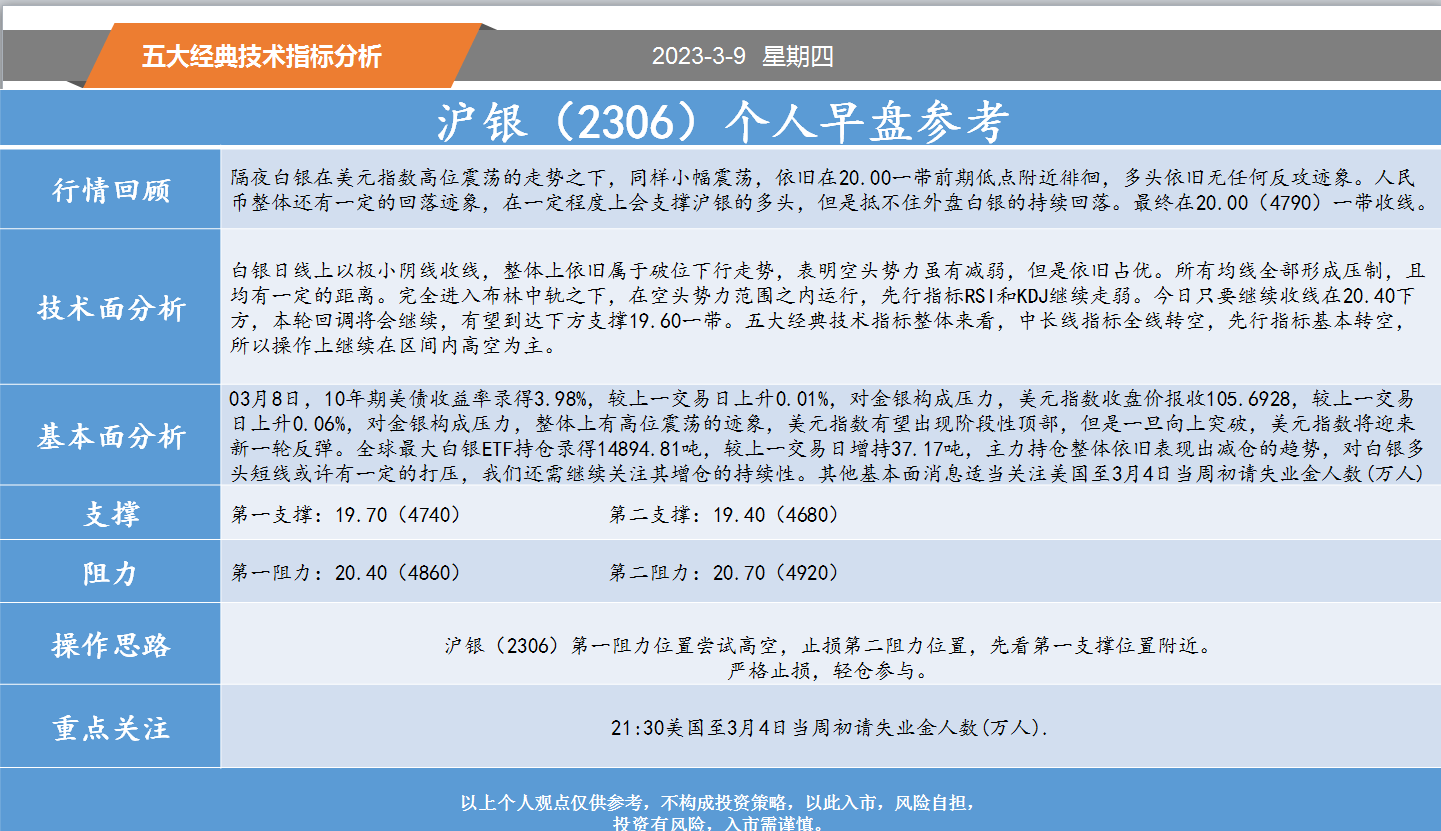Click the 支撑 row header
This screenshot has height=831, width=1441.
(x=110, y=513)
